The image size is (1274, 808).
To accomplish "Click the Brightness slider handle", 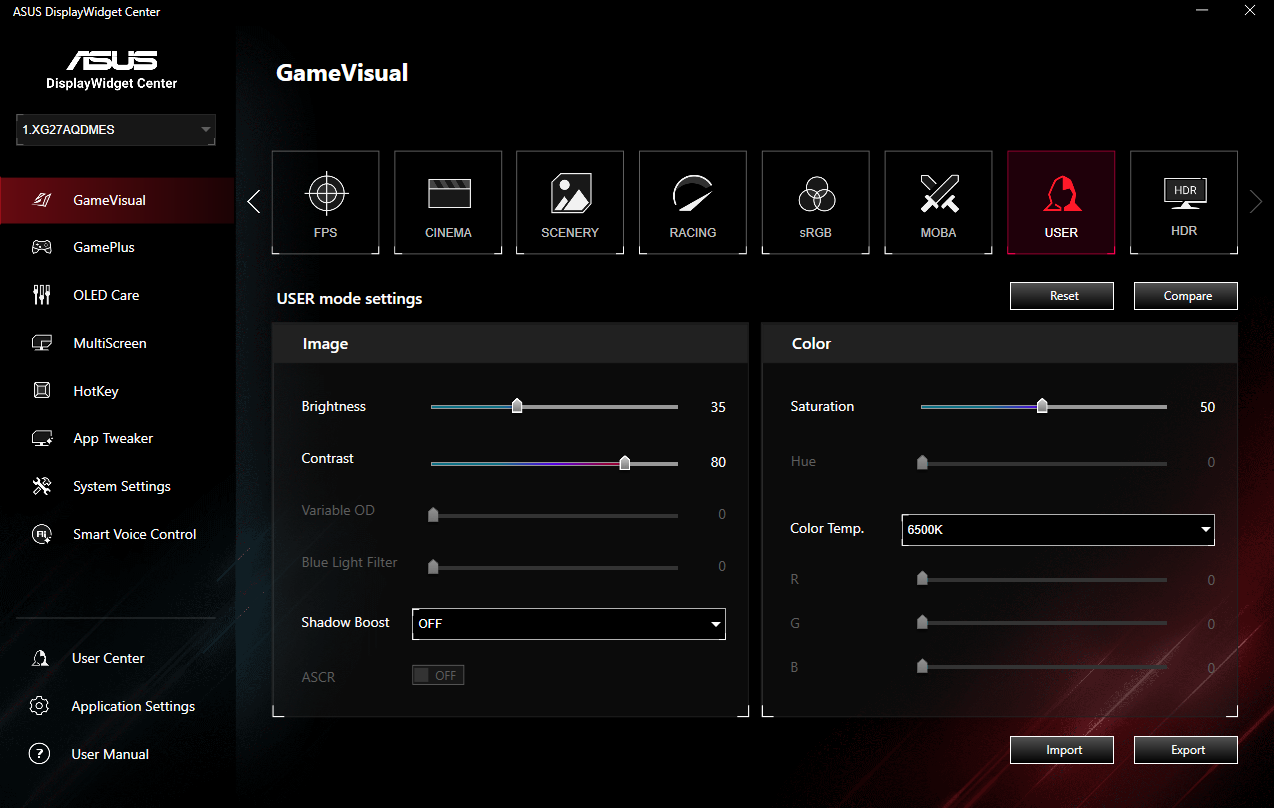I will 517,406.
